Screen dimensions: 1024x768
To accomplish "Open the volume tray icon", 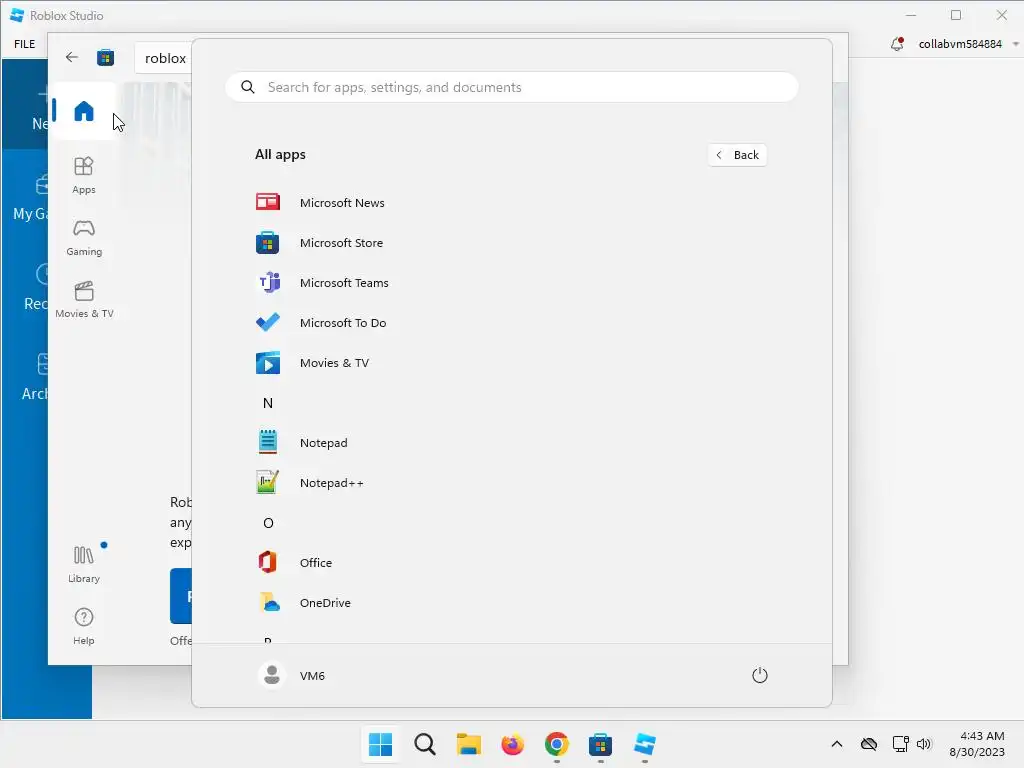I will click(924, 744).
